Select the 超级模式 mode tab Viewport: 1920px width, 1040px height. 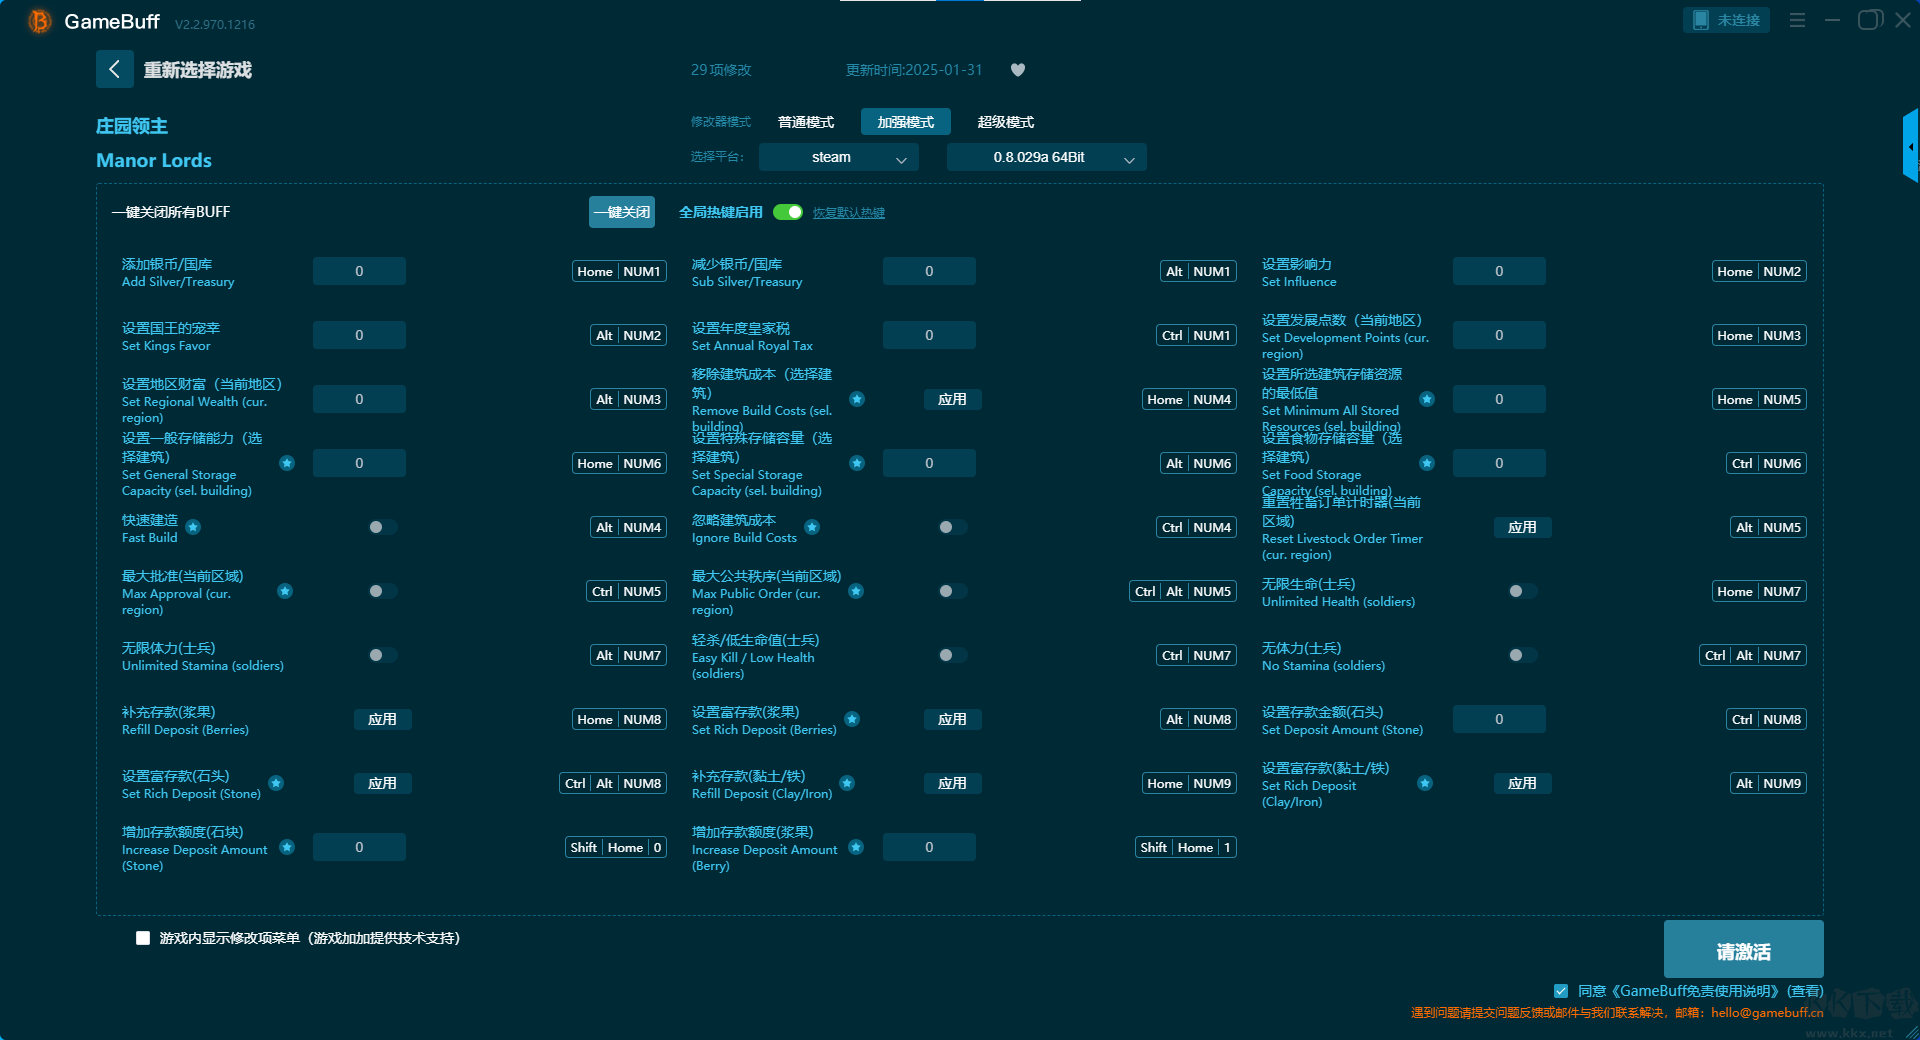pyautogui.click(x=1006, y=122)
